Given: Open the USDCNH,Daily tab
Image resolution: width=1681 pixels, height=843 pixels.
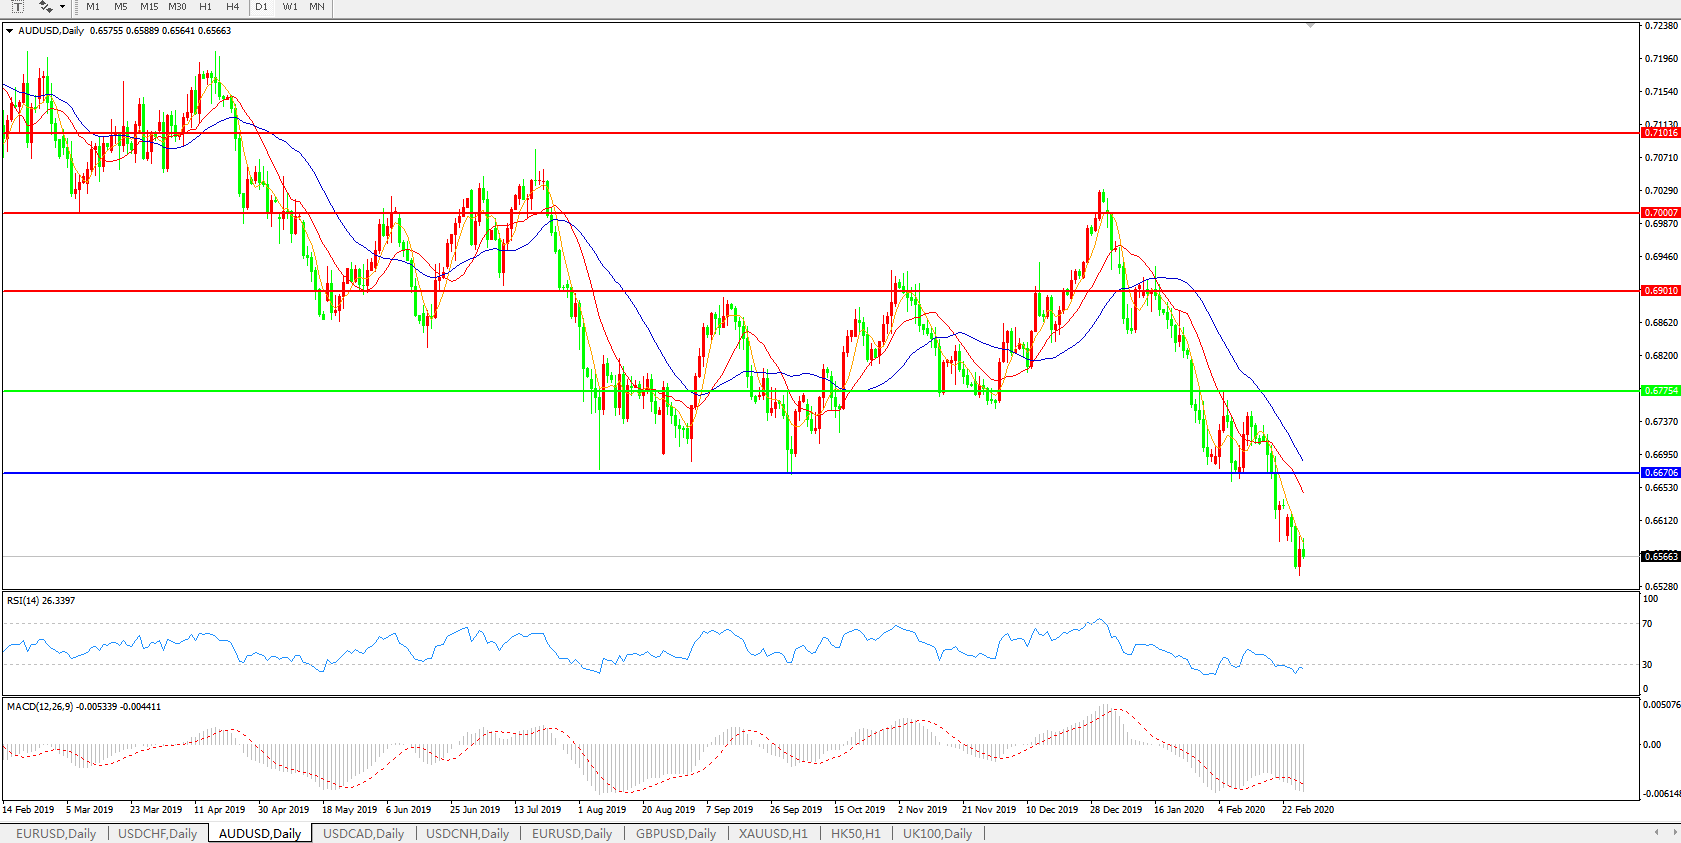Looking at the screenshot, I should [x=467, y=833].
